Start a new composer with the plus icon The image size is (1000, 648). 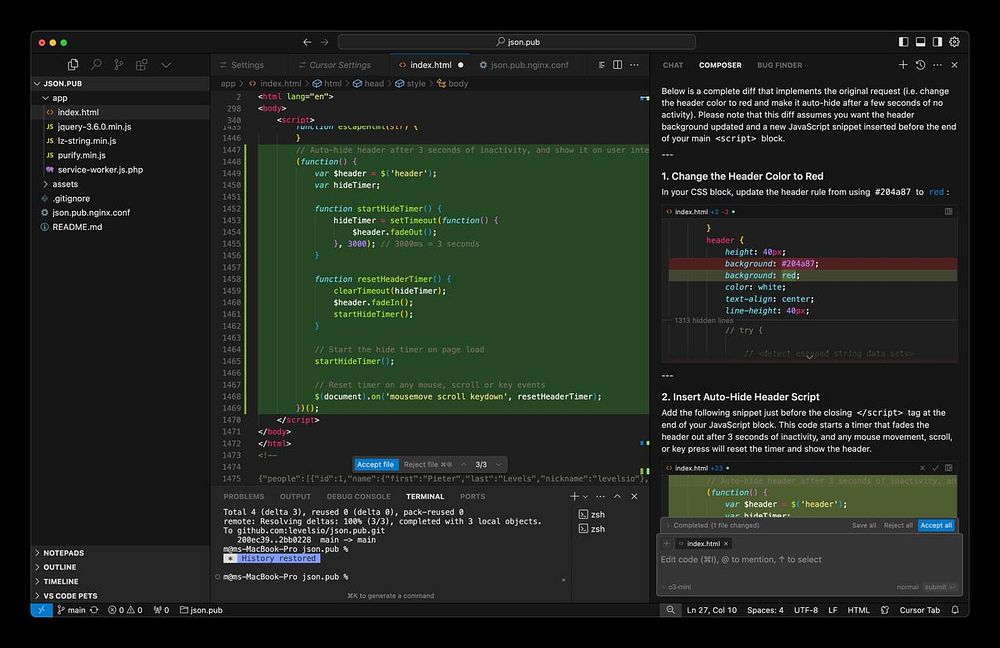902,65
